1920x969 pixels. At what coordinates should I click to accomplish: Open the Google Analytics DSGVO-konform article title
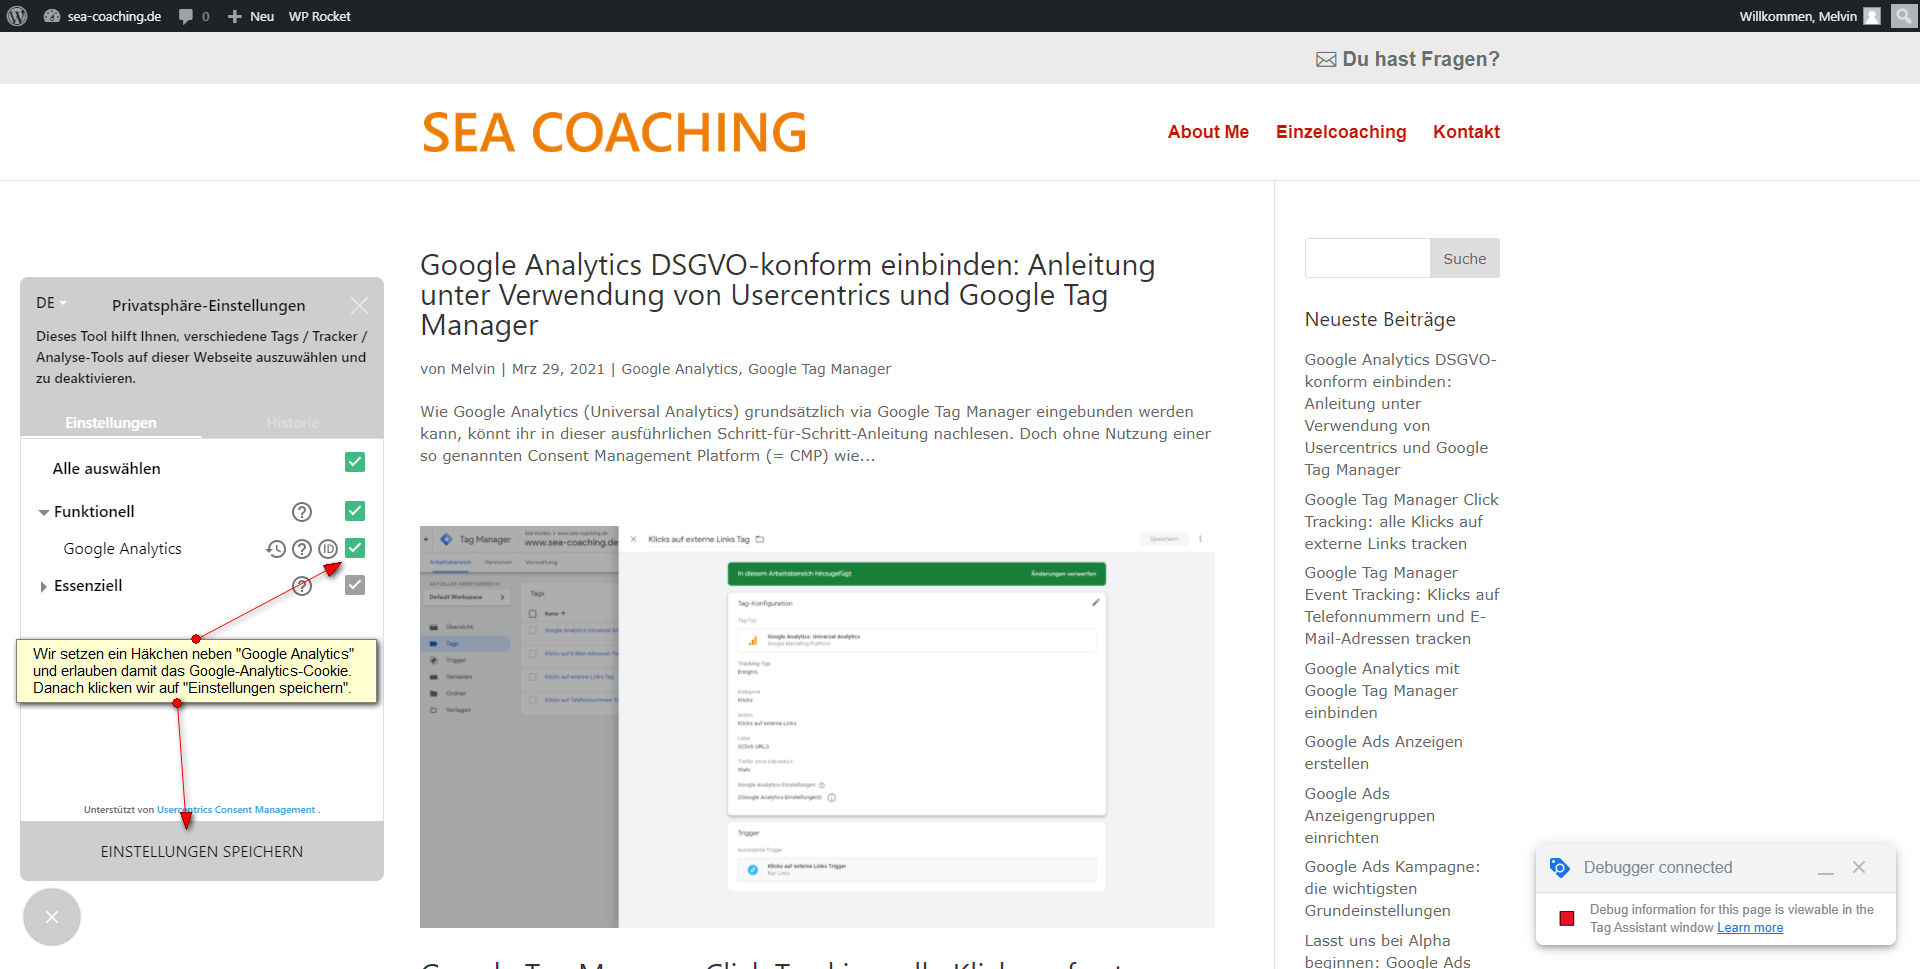tap(787, 295)
